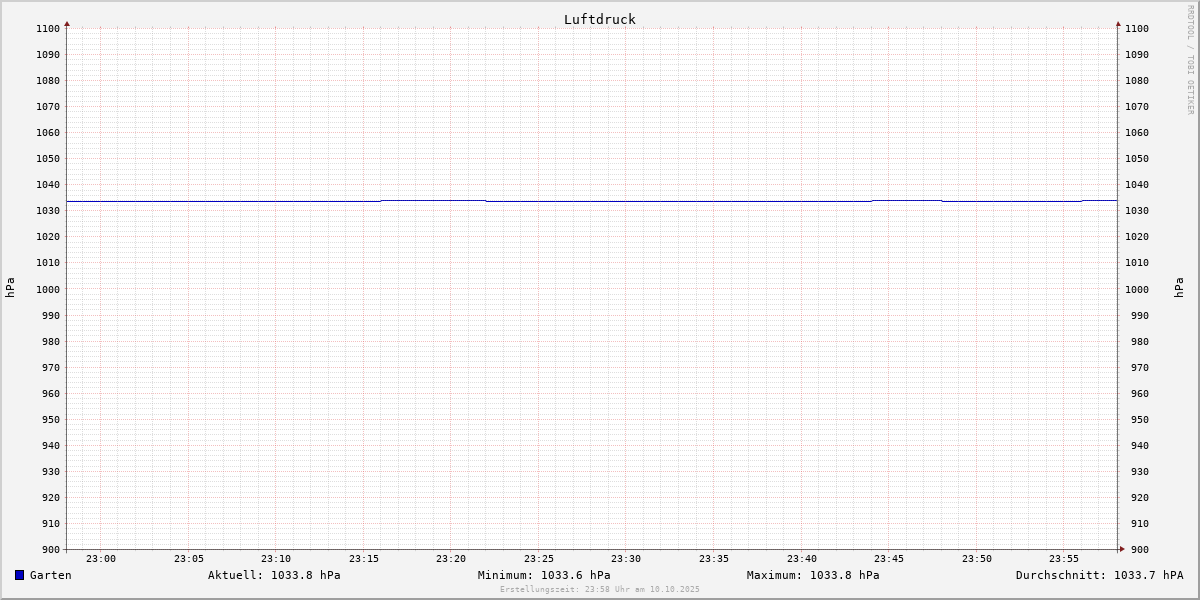Image resolution: width=1200 pixels, height=600 pixels.
Task: Click the 23:55 time axis label
Action: click(1064, 559)
